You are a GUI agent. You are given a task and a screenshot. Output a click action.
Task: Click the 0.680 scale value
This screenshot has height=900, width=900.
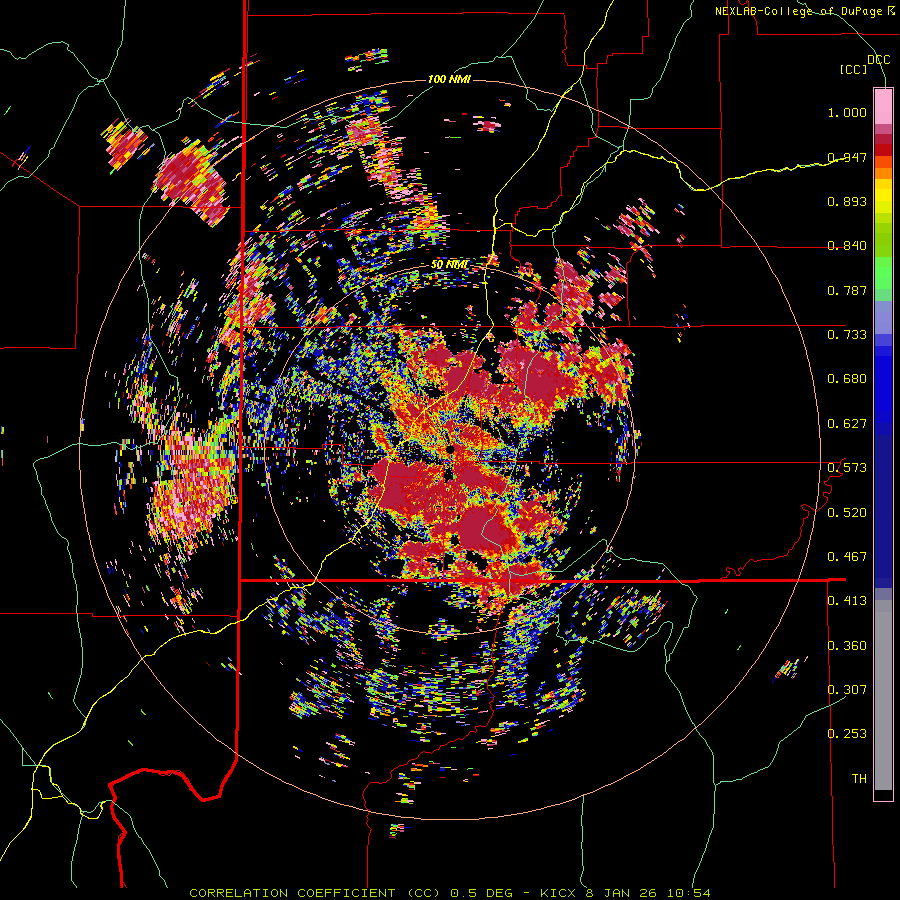click(847, 379)
